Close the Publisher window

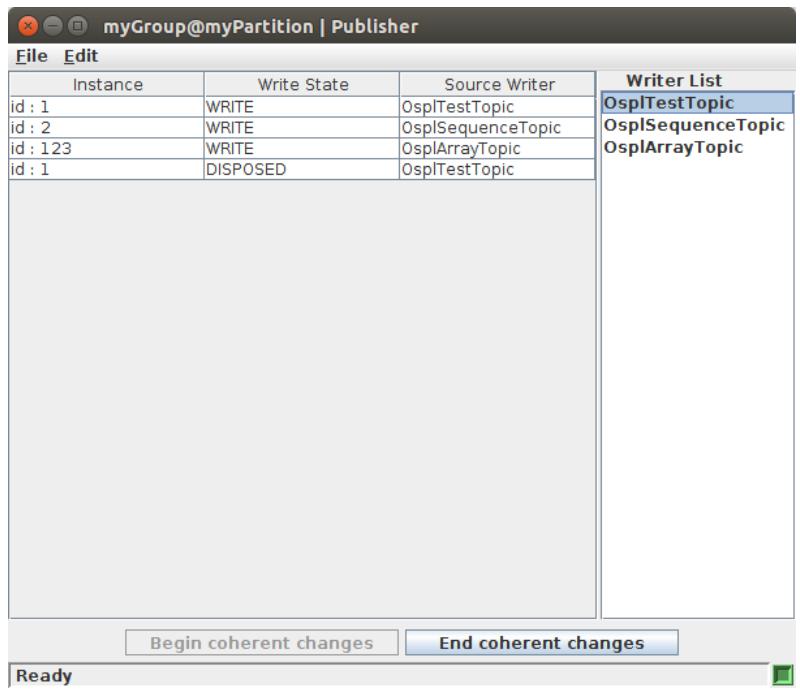[x=28, y=26]
